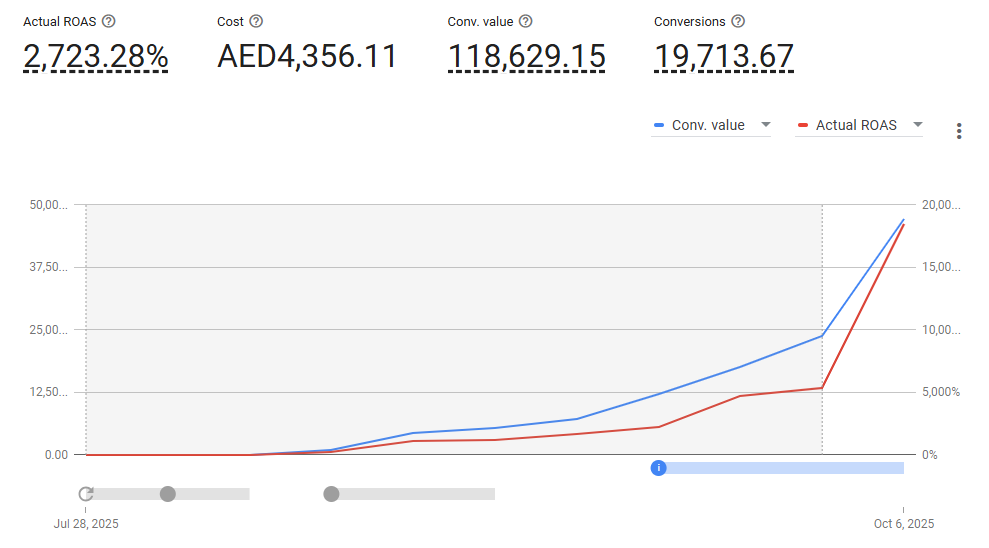This screenshot has height=548, width=989.
Task: Click the red Actual ROAS legend color dash
Action: tap(803, 126)
